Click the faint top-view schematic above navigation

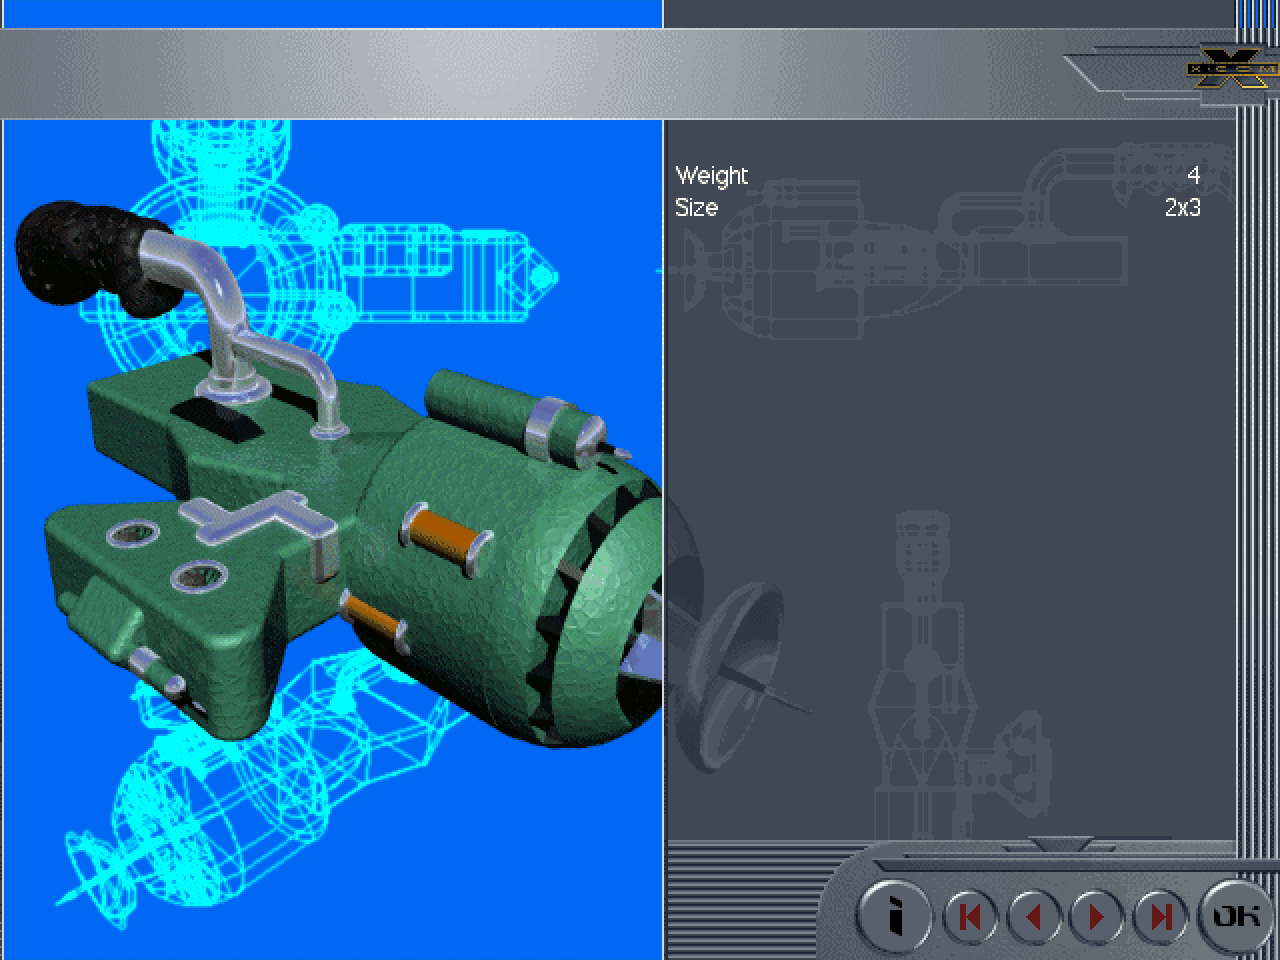tap(920, 680)
